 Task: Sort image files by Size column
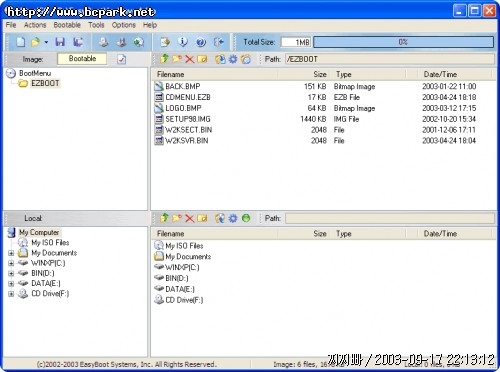[x=304, y=74]
